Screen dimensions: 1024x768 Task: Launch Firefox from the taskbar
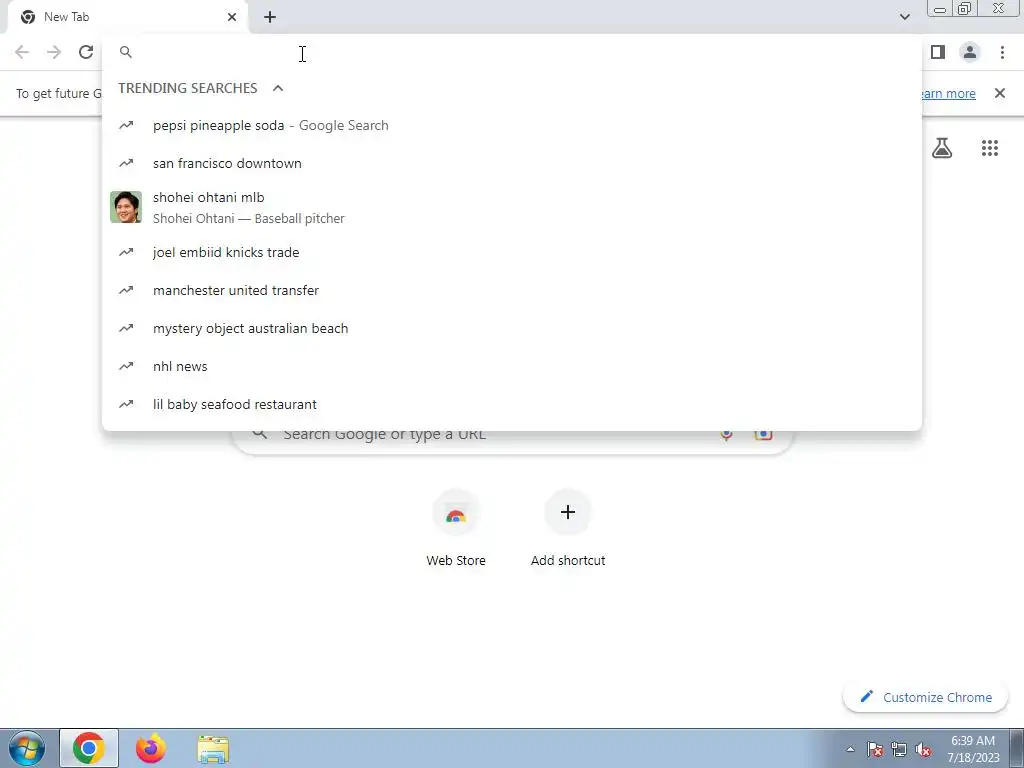[151, 748]
